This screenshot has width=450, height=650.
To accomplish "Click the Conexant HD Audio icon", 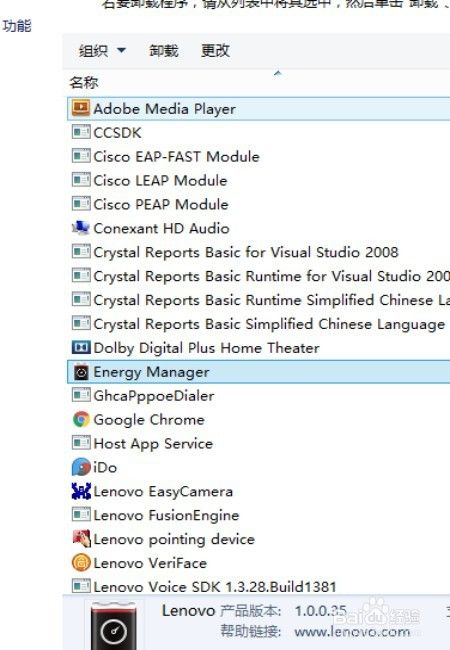I will (x=81, y=228).
